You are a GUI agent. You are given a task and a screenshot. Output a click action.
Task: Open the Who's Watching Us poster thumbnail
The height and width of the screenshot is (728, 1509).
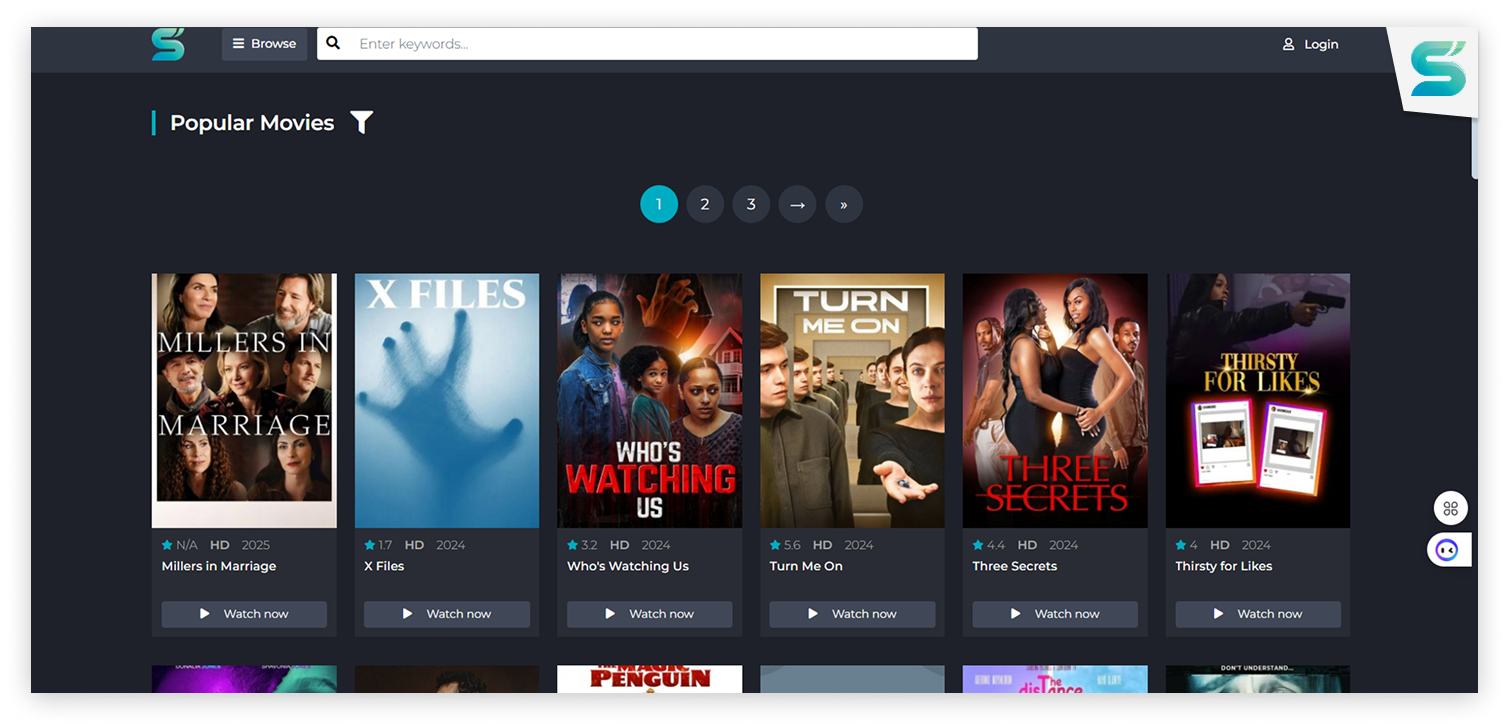tap(649, 400)
